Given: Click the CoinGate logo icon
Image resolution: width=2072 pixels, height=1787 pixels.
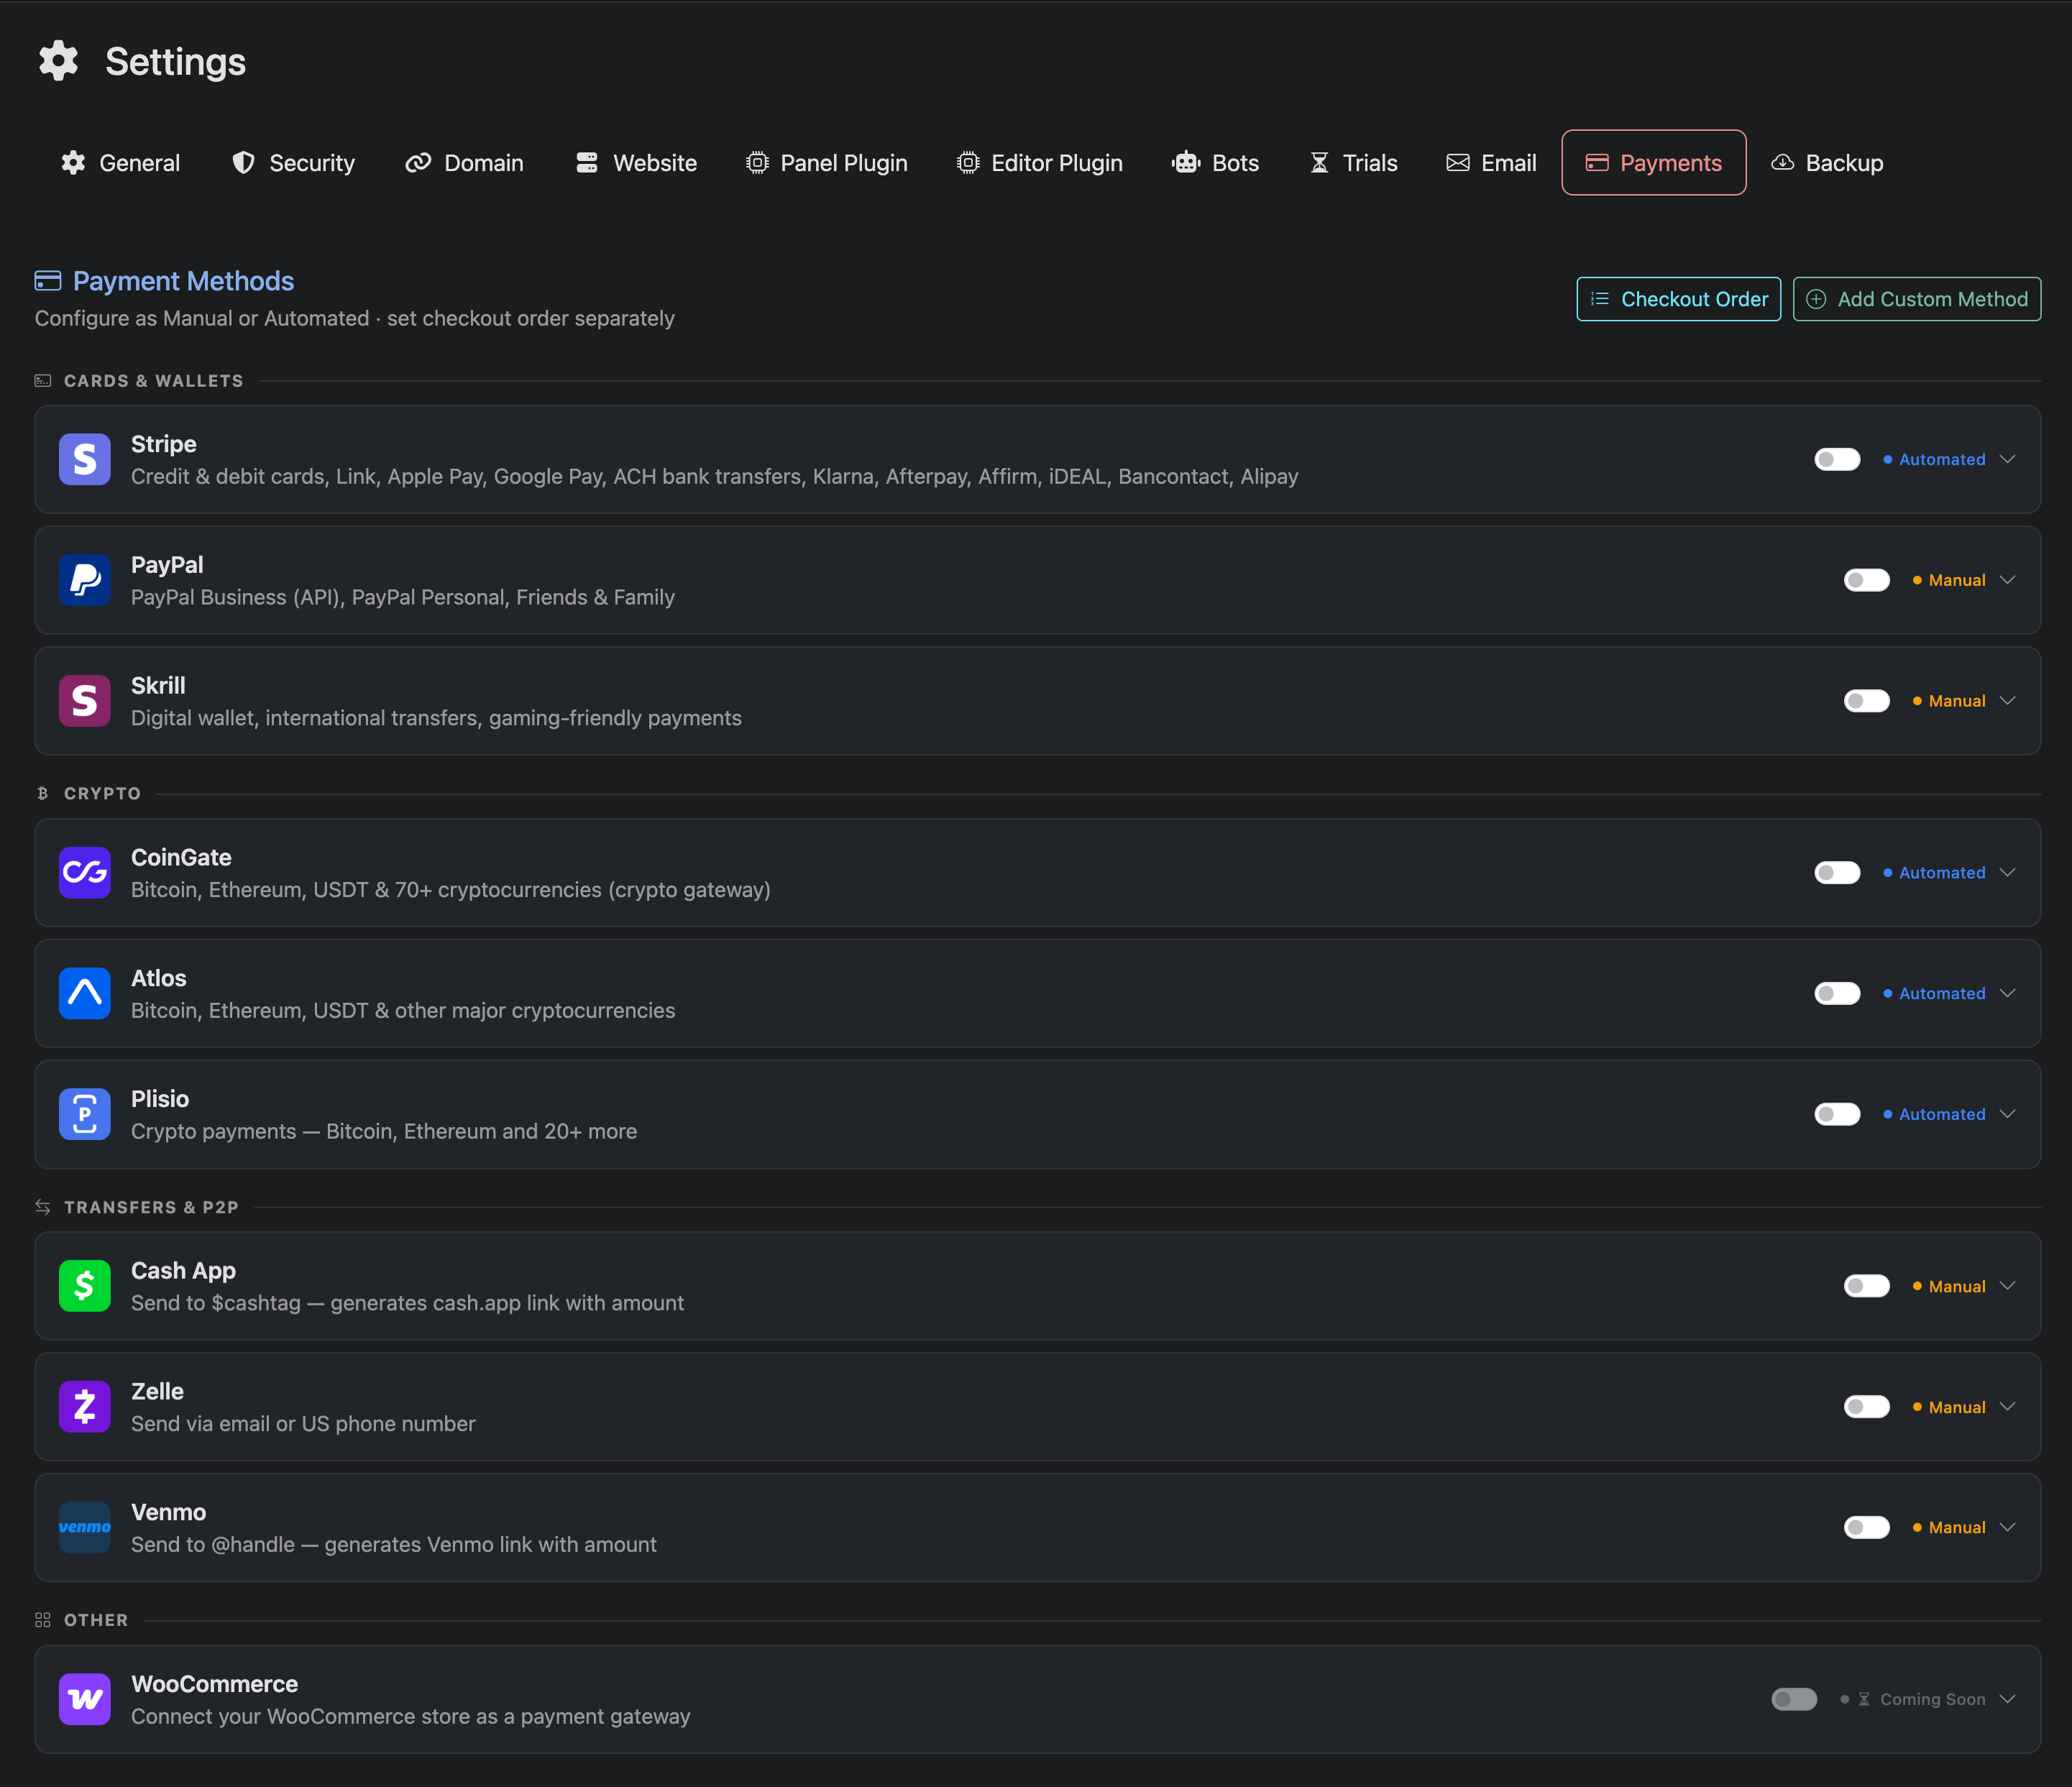Looking at the screenshot, I should (x=85, y=873).
